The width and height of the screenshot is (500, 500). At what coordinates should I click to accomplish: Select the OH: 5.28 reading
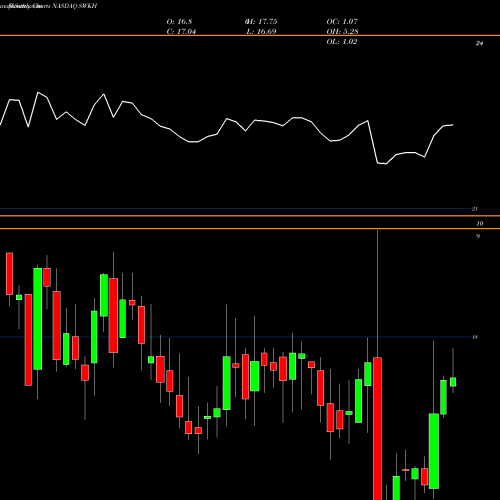(x=342, y=31)
